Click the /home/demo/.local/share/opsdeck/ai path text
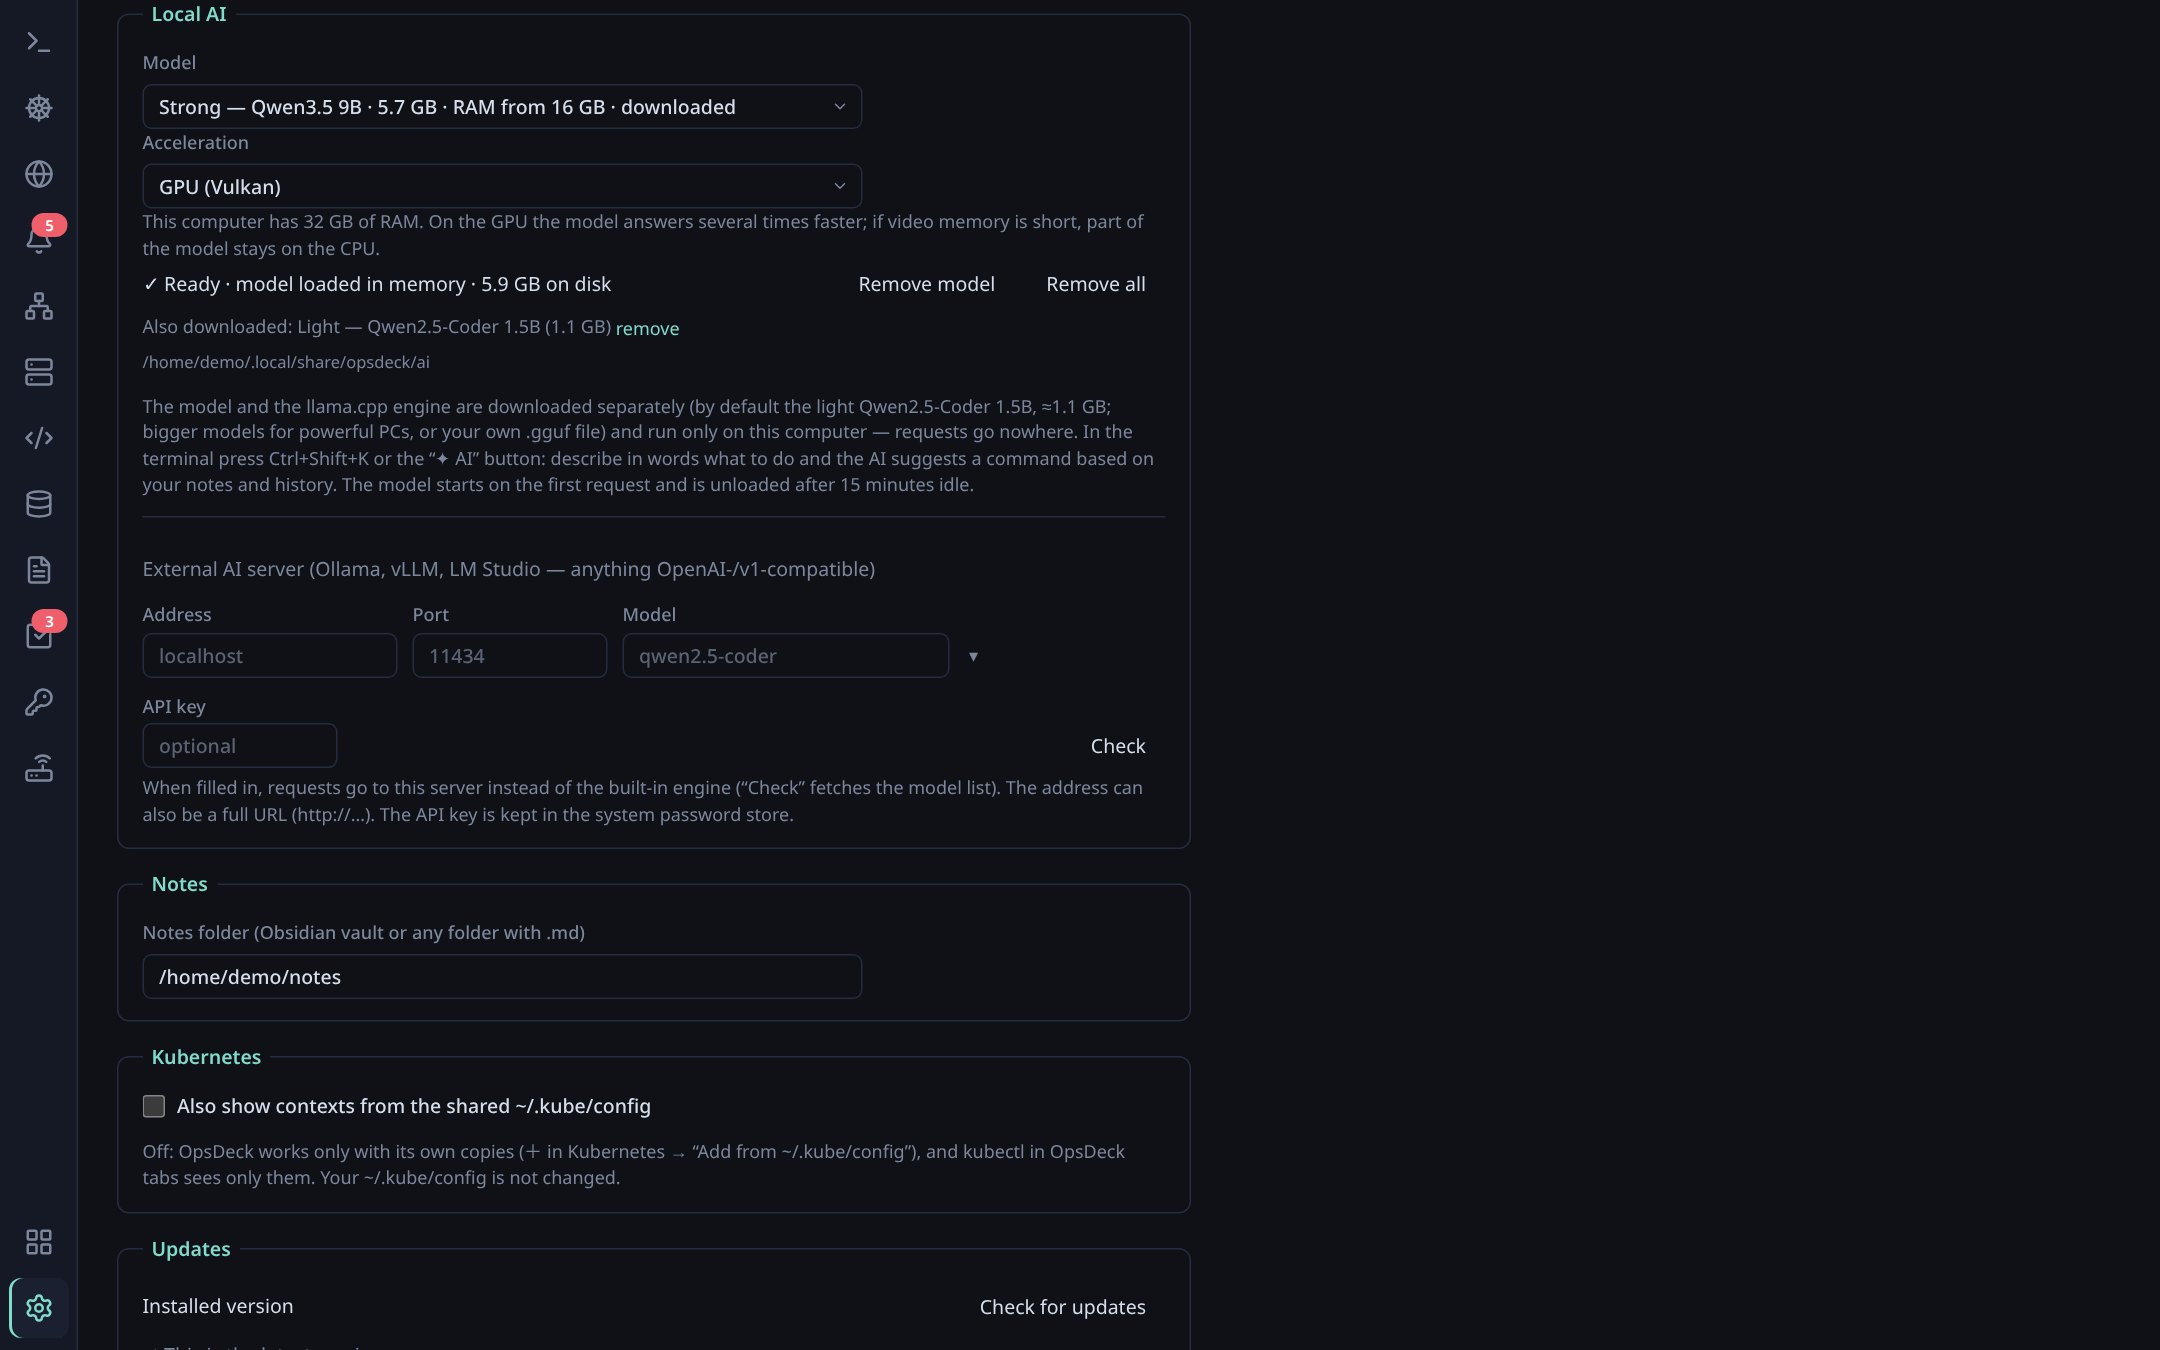The width and height of the screenshot is (2160, 1350). pos(286,362)
